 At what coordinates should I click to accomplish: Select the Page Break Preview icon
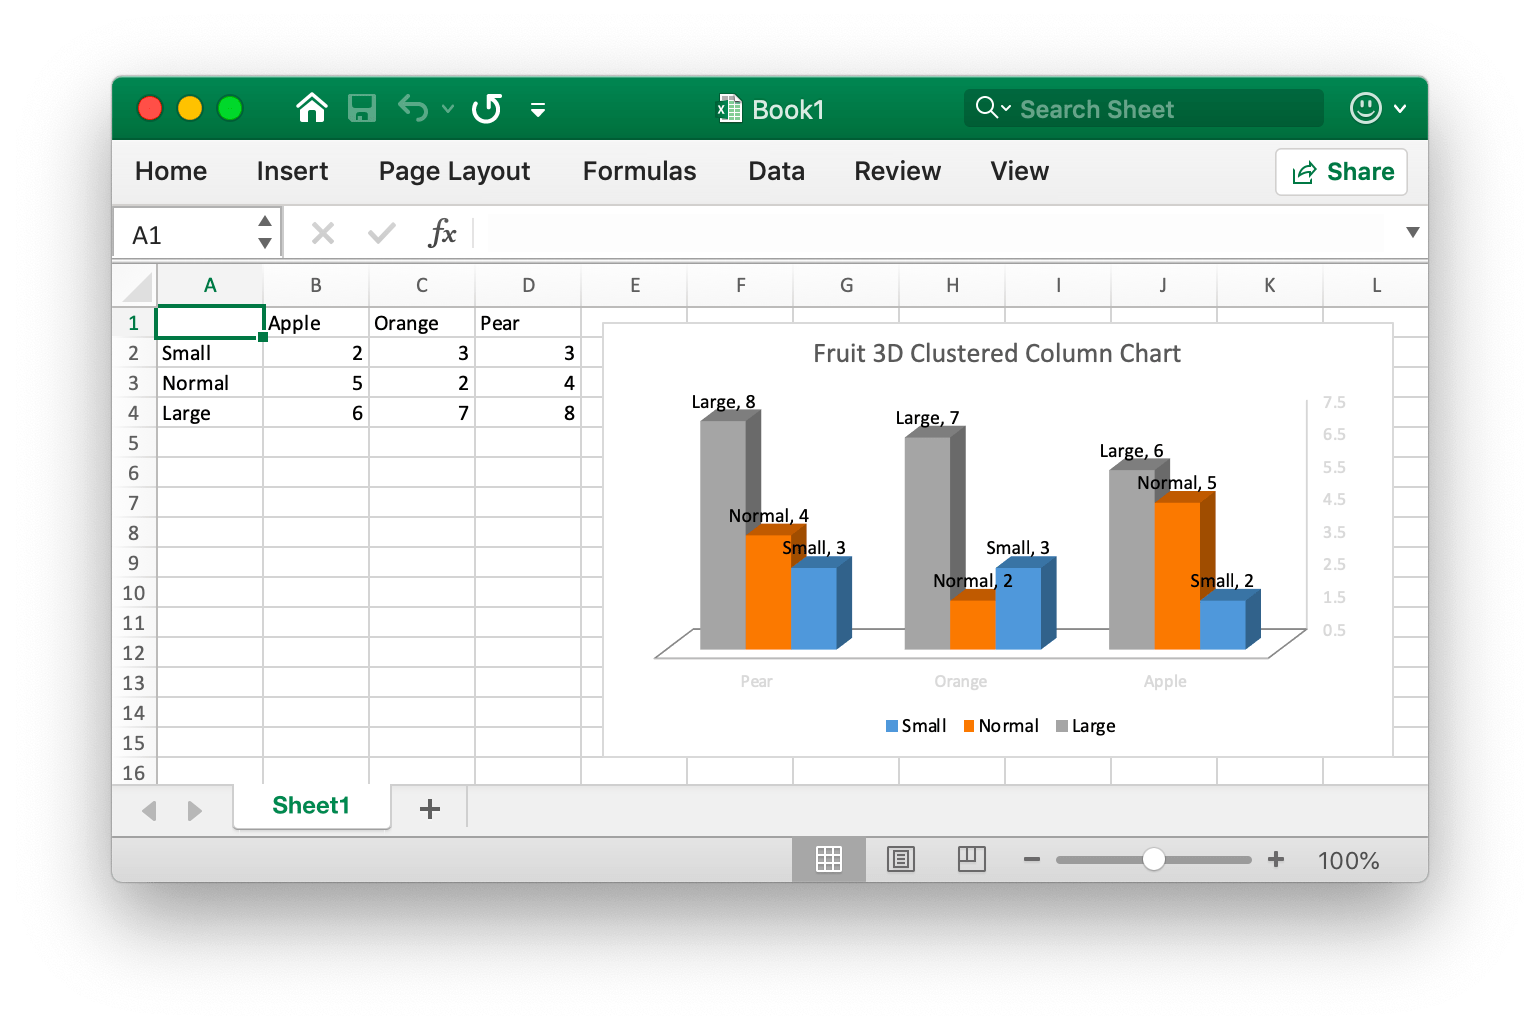(x=971, y=859)
